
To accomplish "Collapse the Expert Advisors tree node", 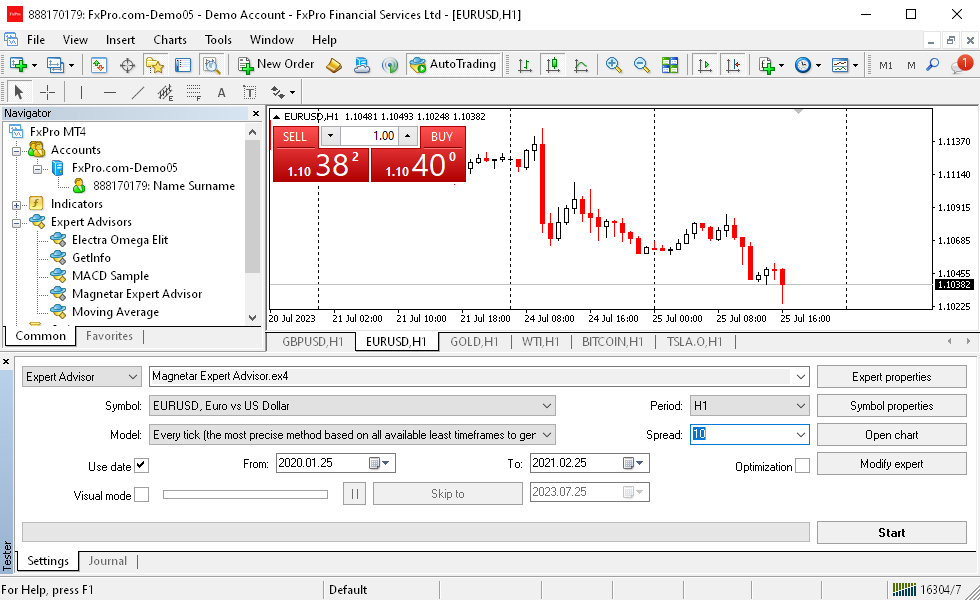I will click(17, 222).
